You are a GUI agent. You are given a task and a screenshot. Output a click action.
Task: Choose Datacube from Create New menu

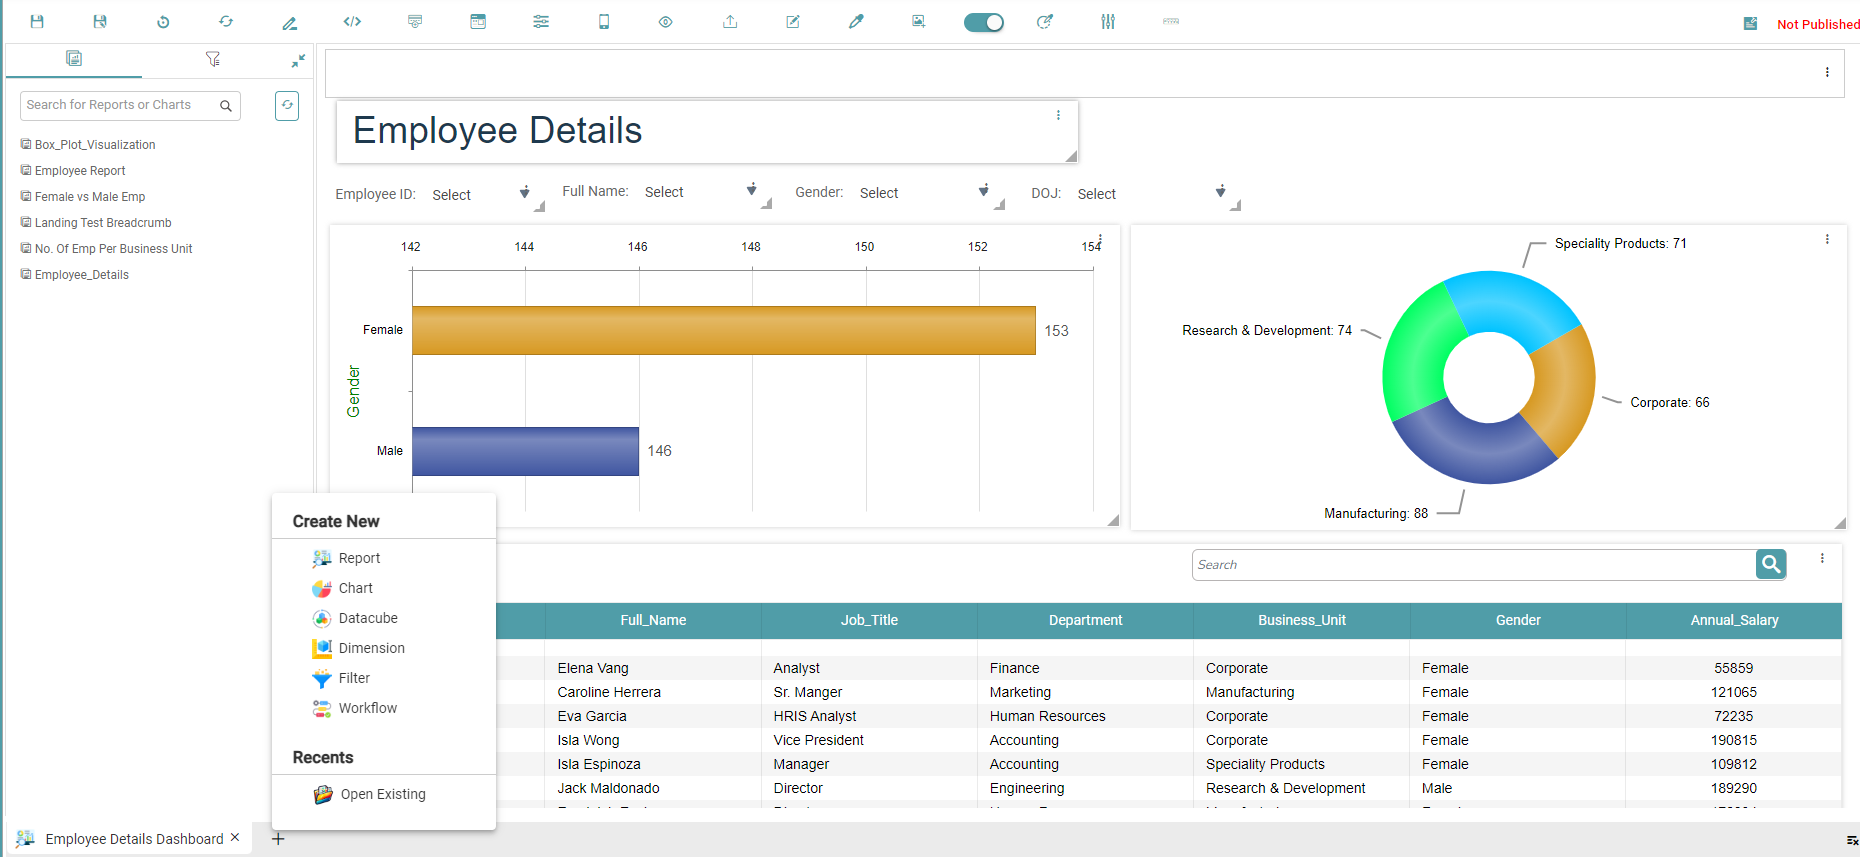367,618
